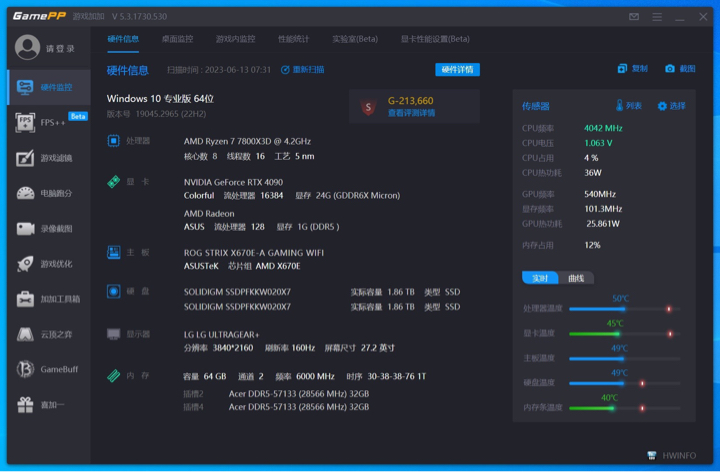Click the monitor 显示器 icon
This screenshot has height=472, width=720.
(x=113, y=334)
